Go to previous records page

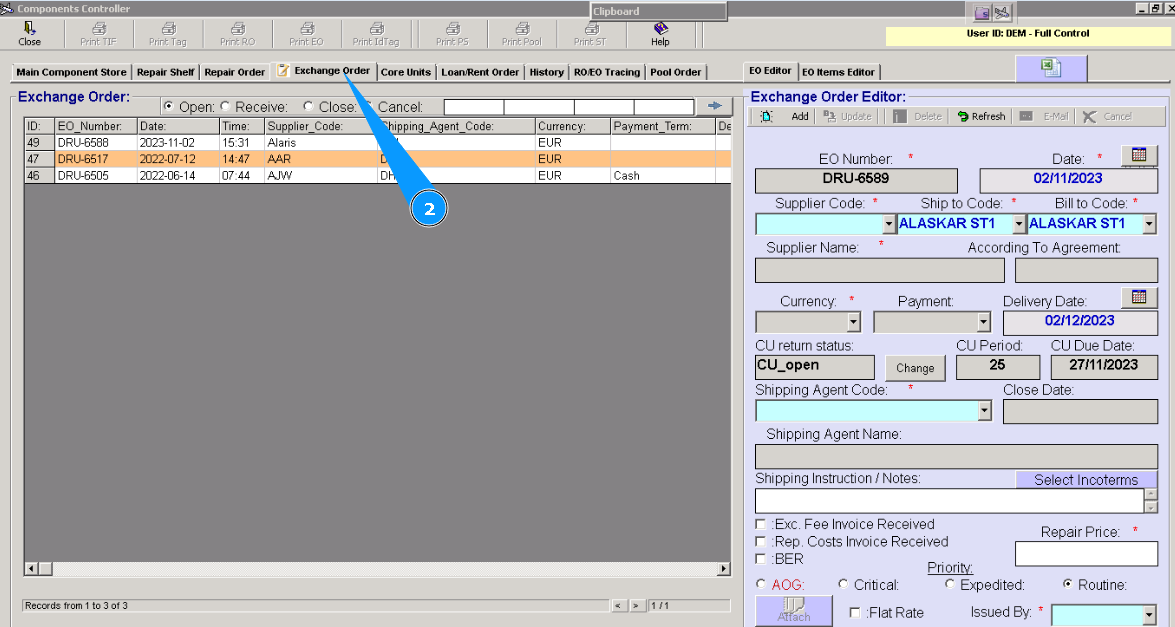pos(619,605)
